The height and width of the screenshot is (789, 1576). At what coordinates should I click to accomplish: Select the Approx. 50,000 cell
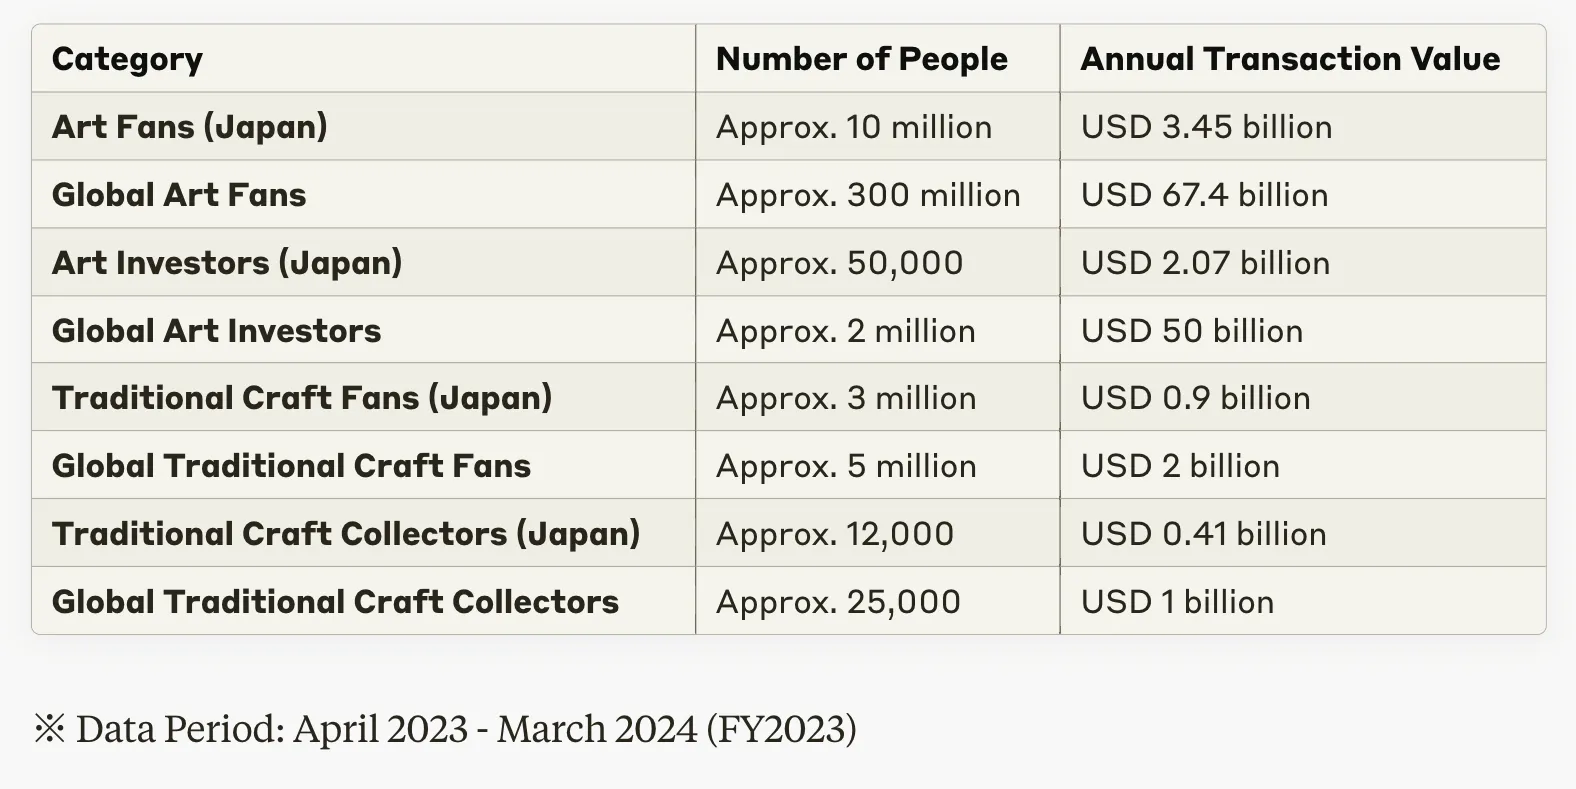(x=839, y=263)
